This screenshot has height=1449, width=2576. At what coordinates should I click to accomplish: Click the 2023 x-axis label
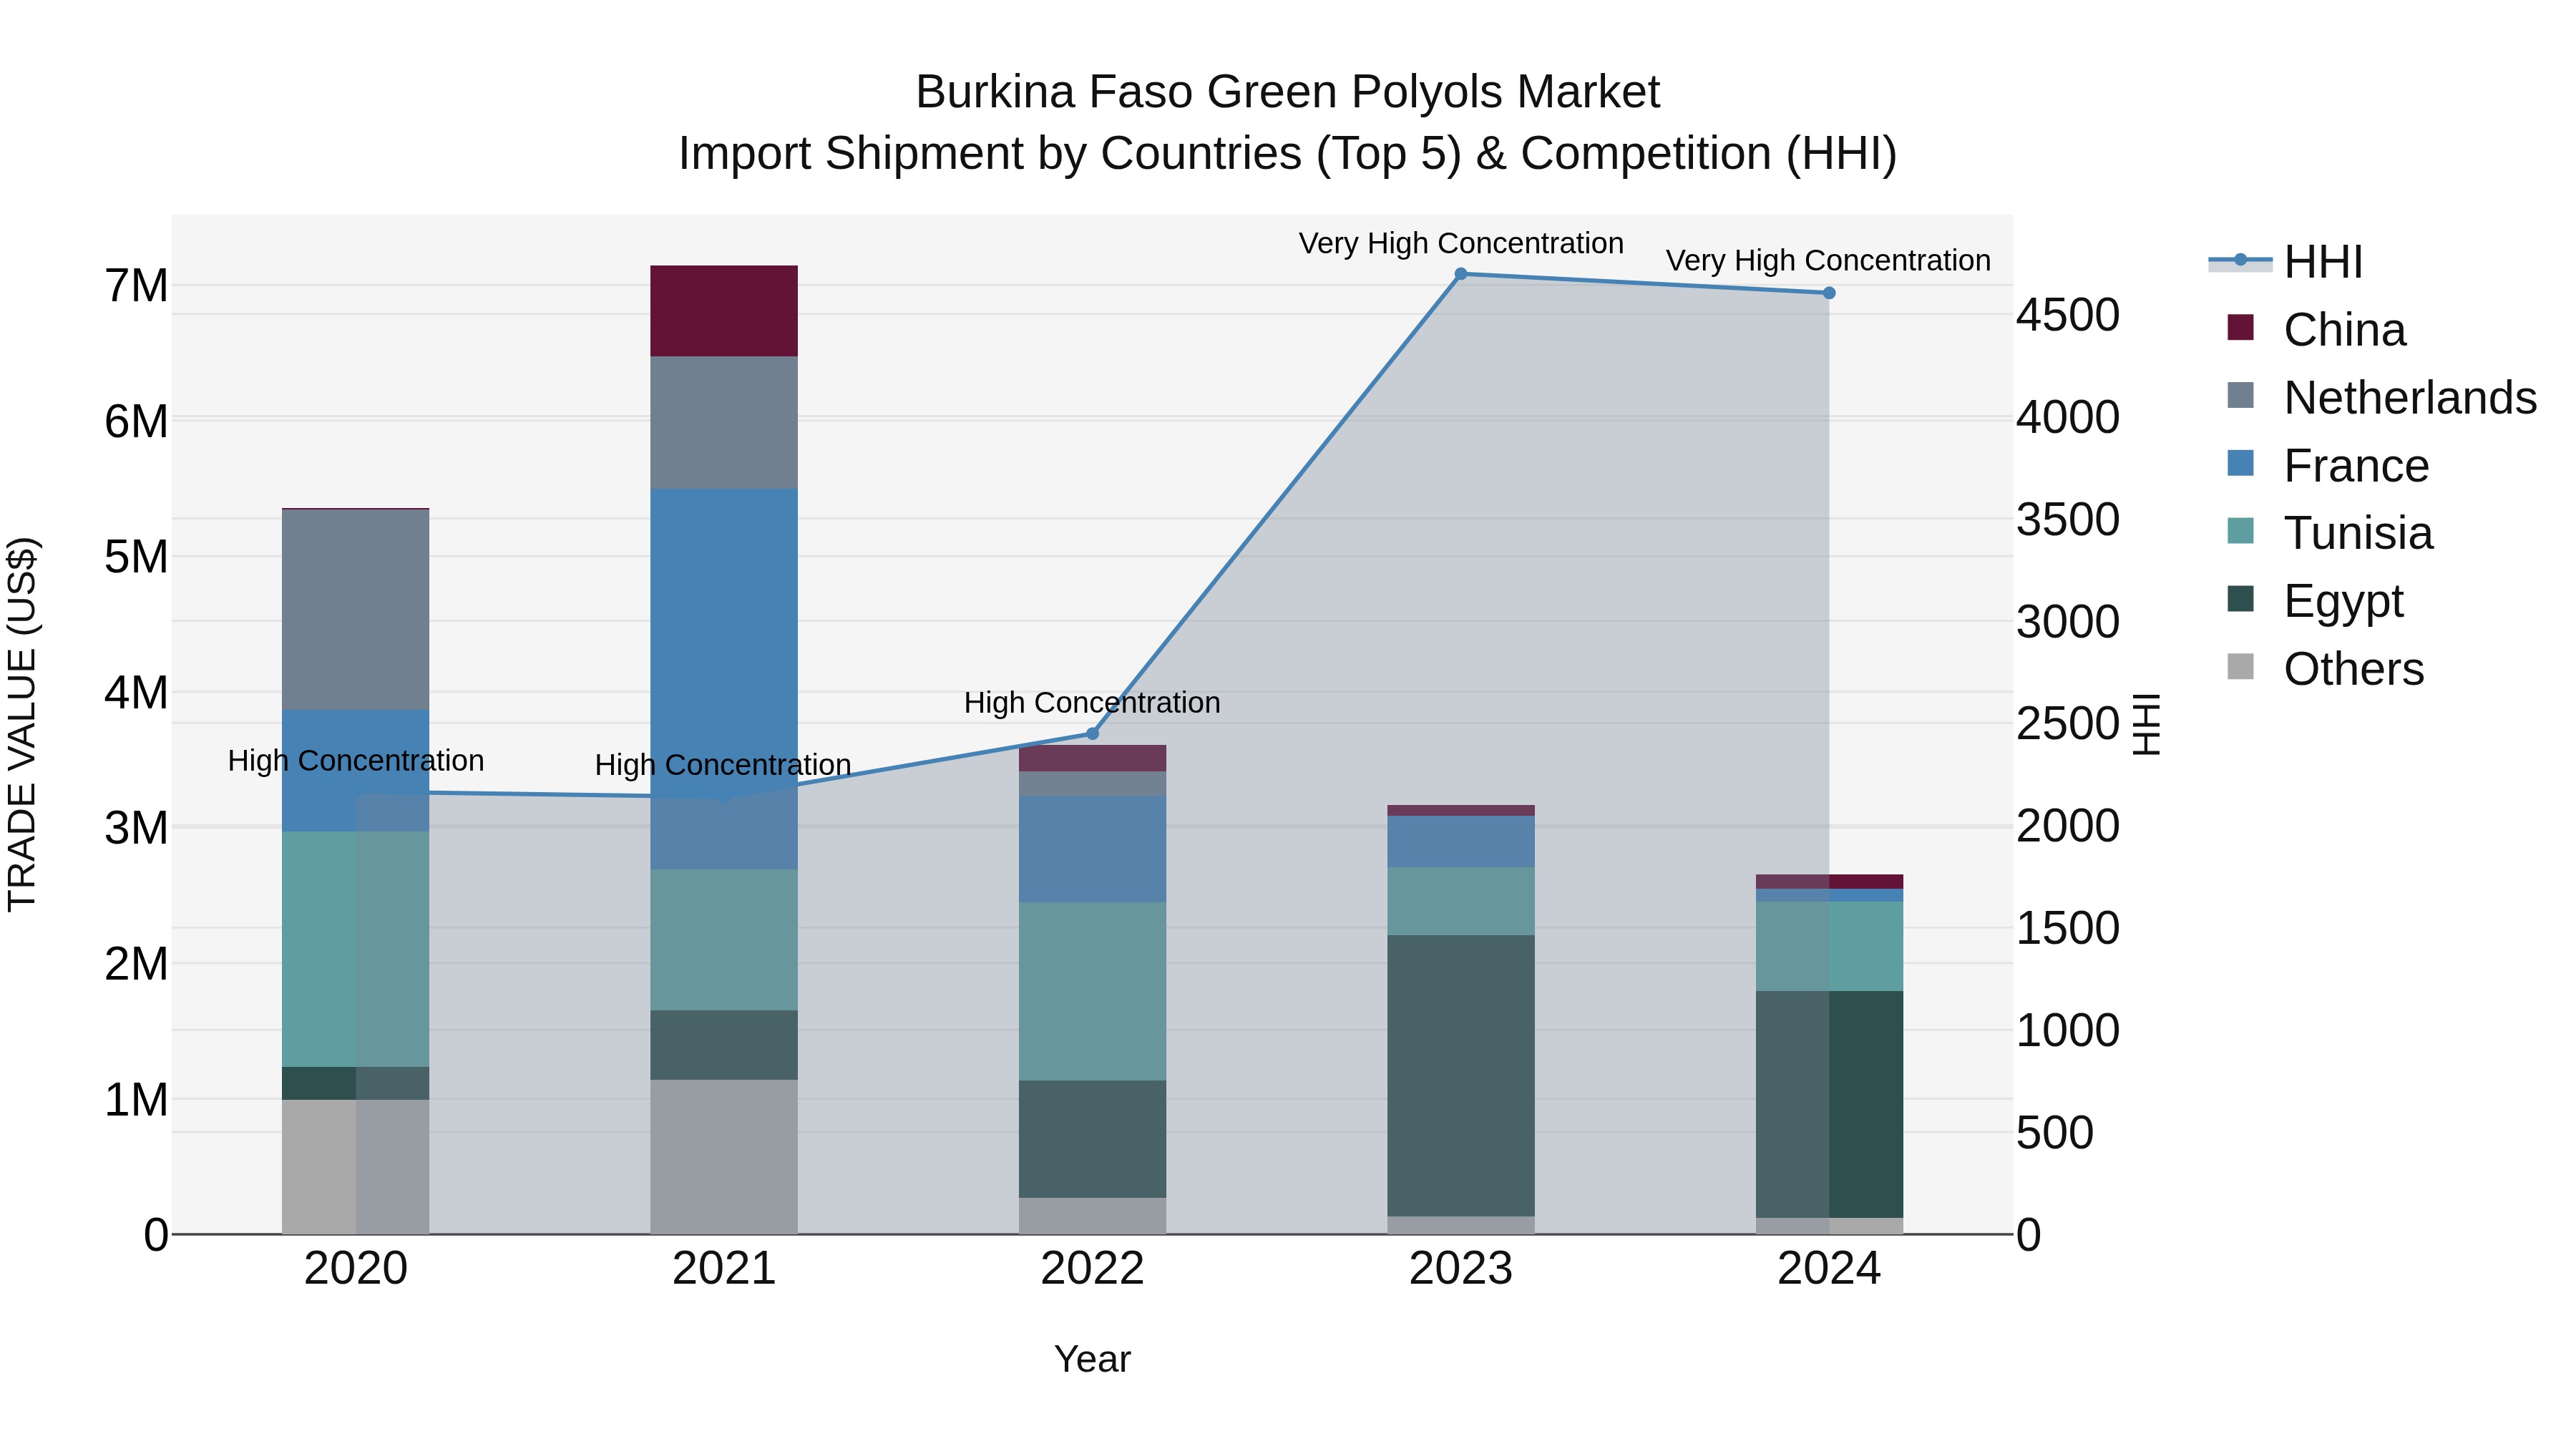[x=1461, y=1269]
